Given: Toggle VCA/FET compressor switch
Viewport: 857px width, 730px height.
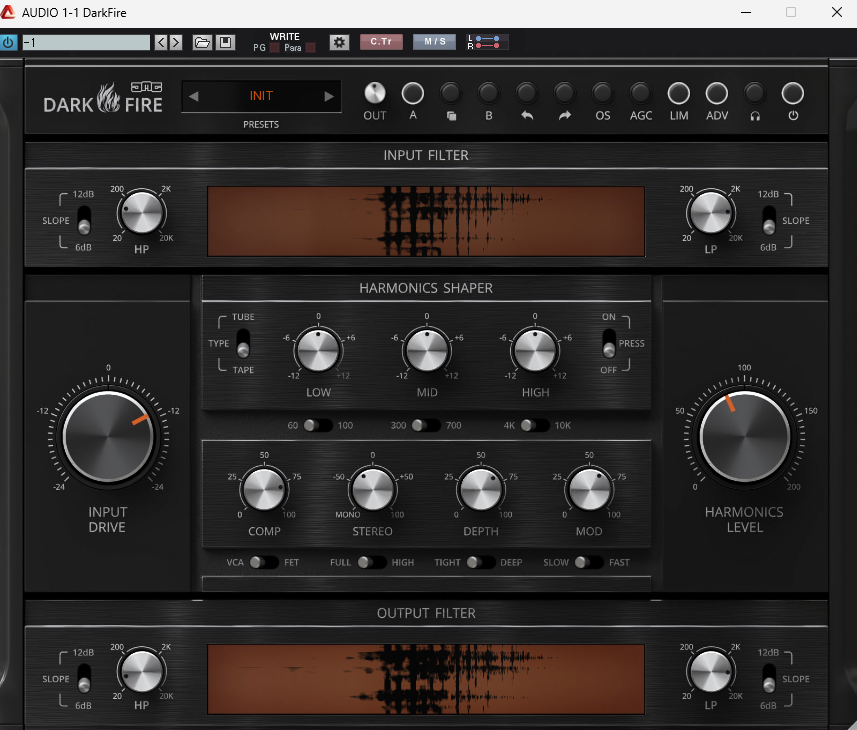Looking at the screenshot, I should coord(264,562).
